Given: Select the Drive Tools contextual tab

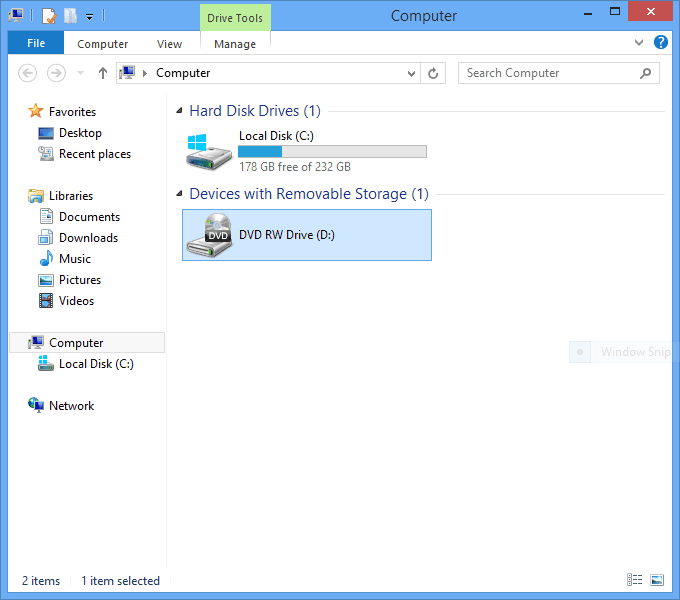Looking at the screenshot, I should pyautogui.click(x=235, y=18).
